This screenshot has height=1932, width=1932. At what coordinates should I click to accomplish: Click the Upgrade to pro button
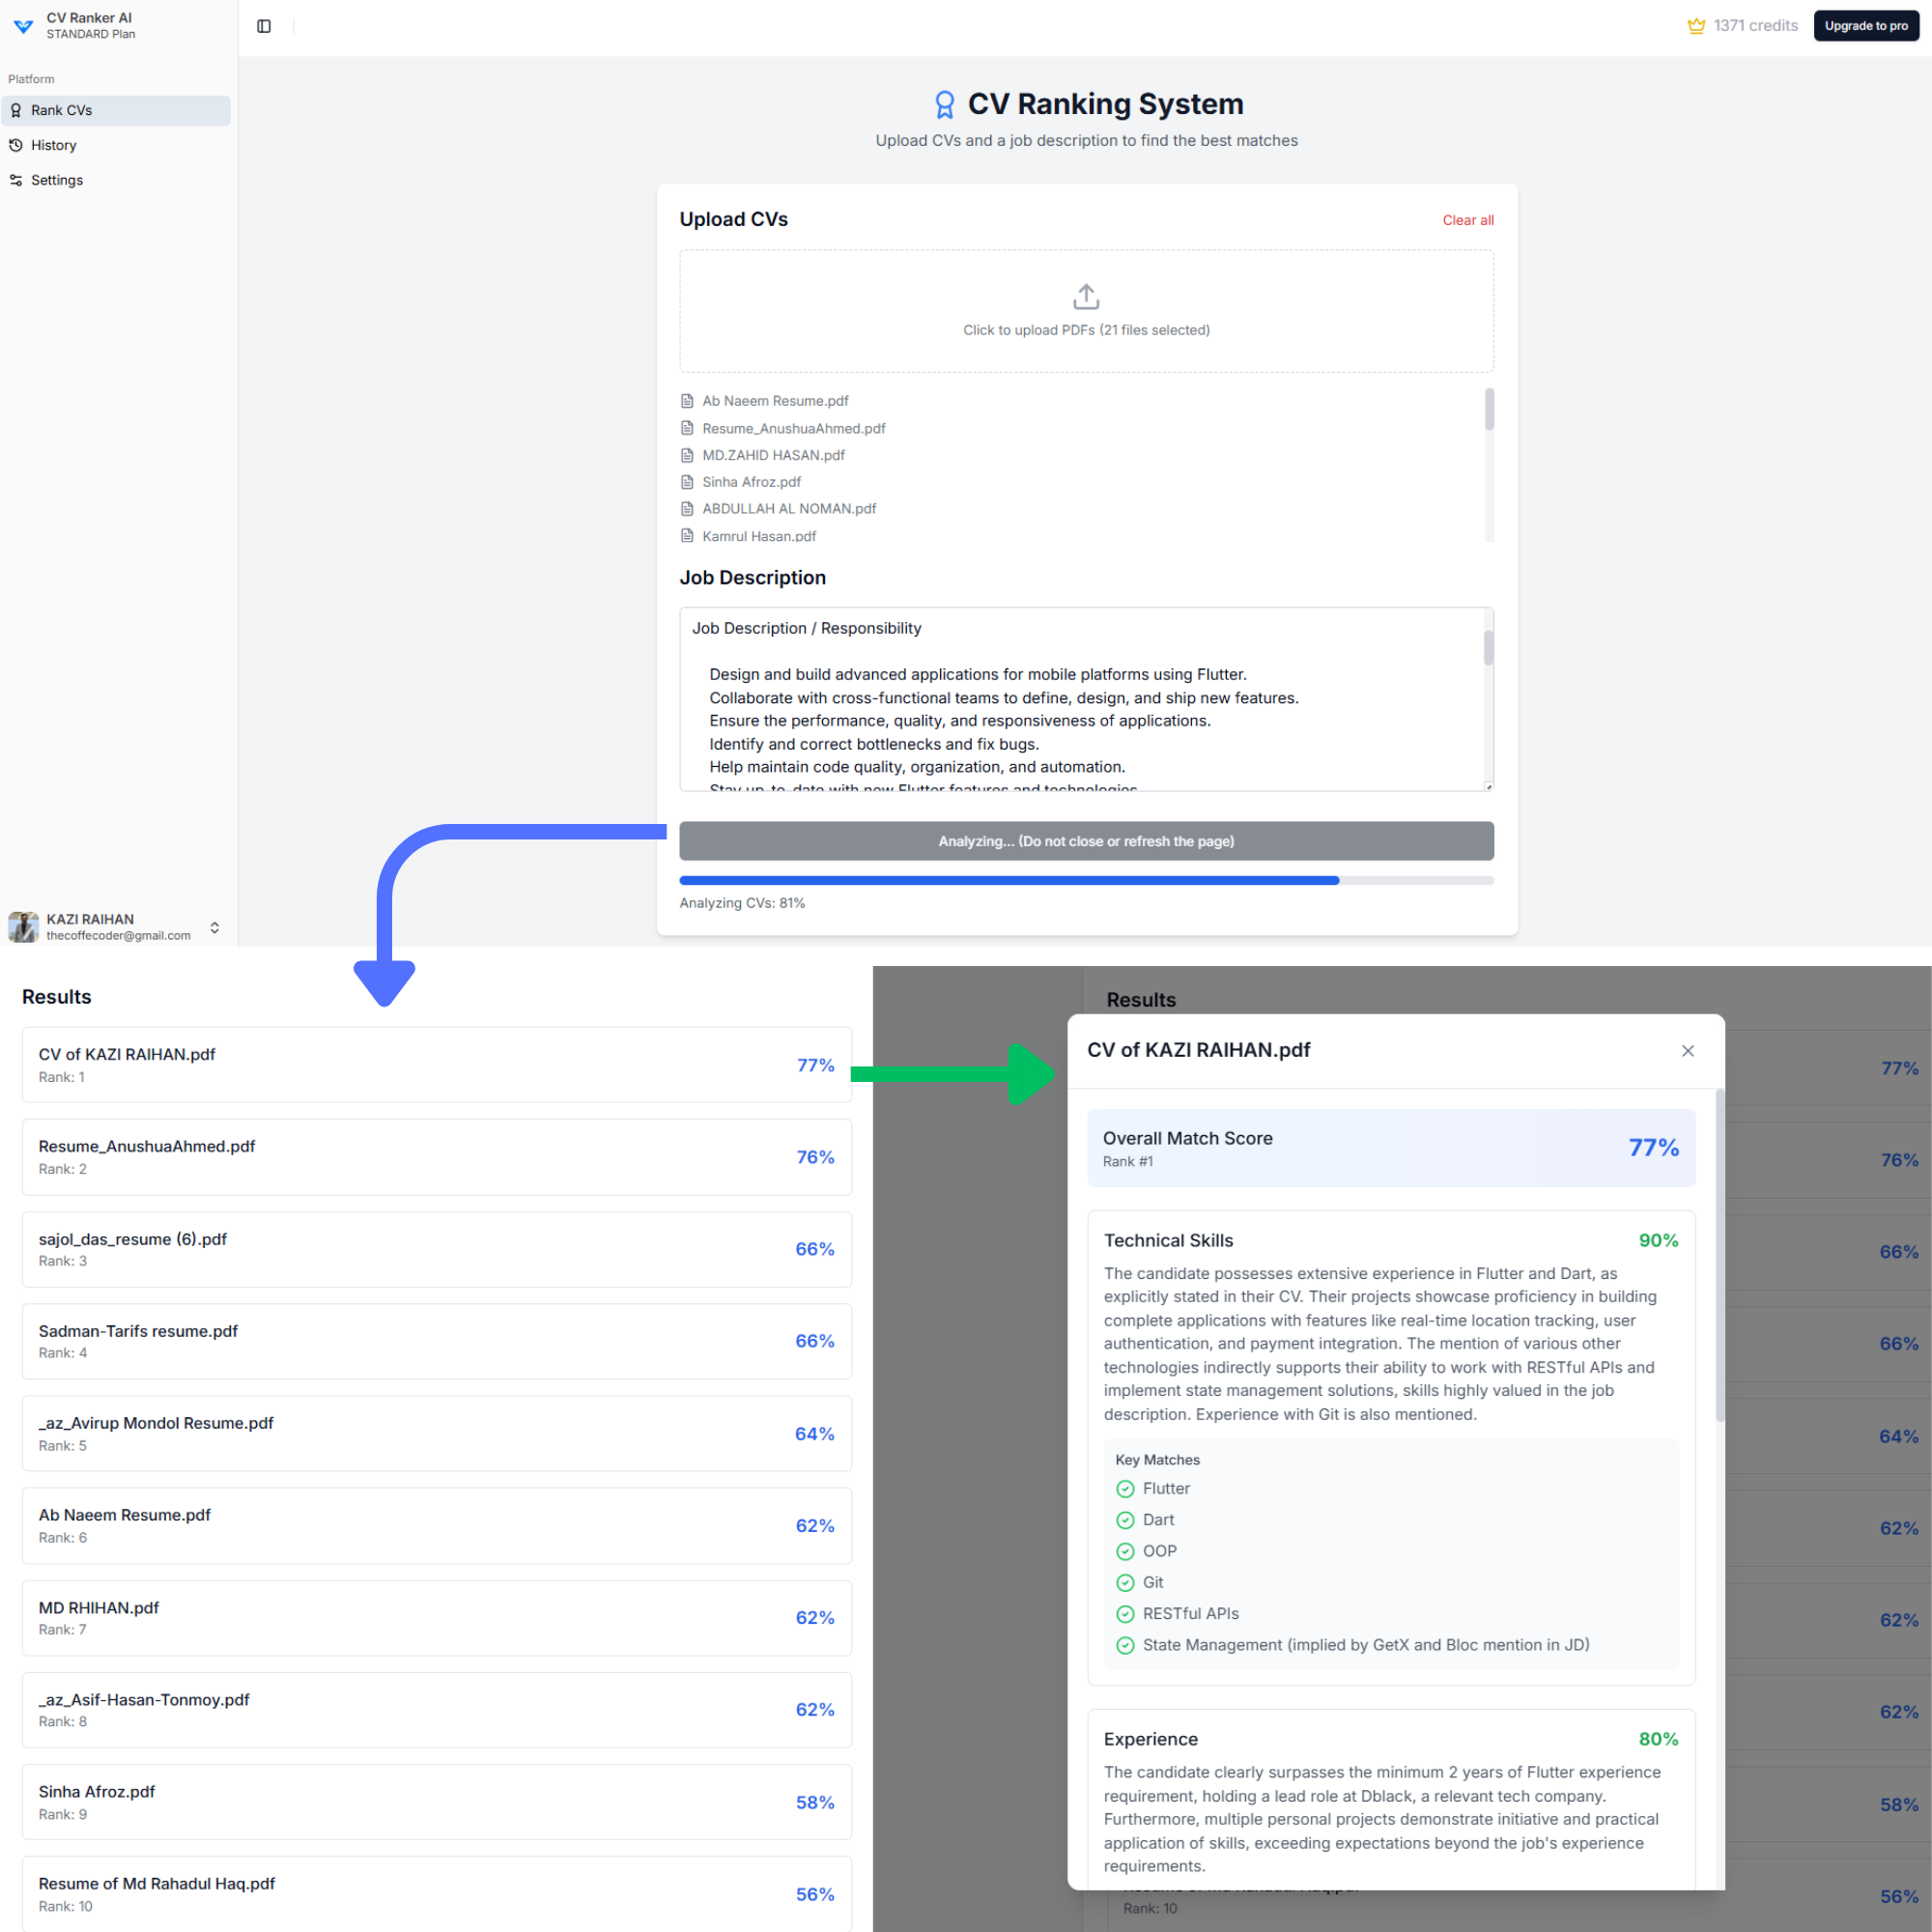(x=1866, y=25)
